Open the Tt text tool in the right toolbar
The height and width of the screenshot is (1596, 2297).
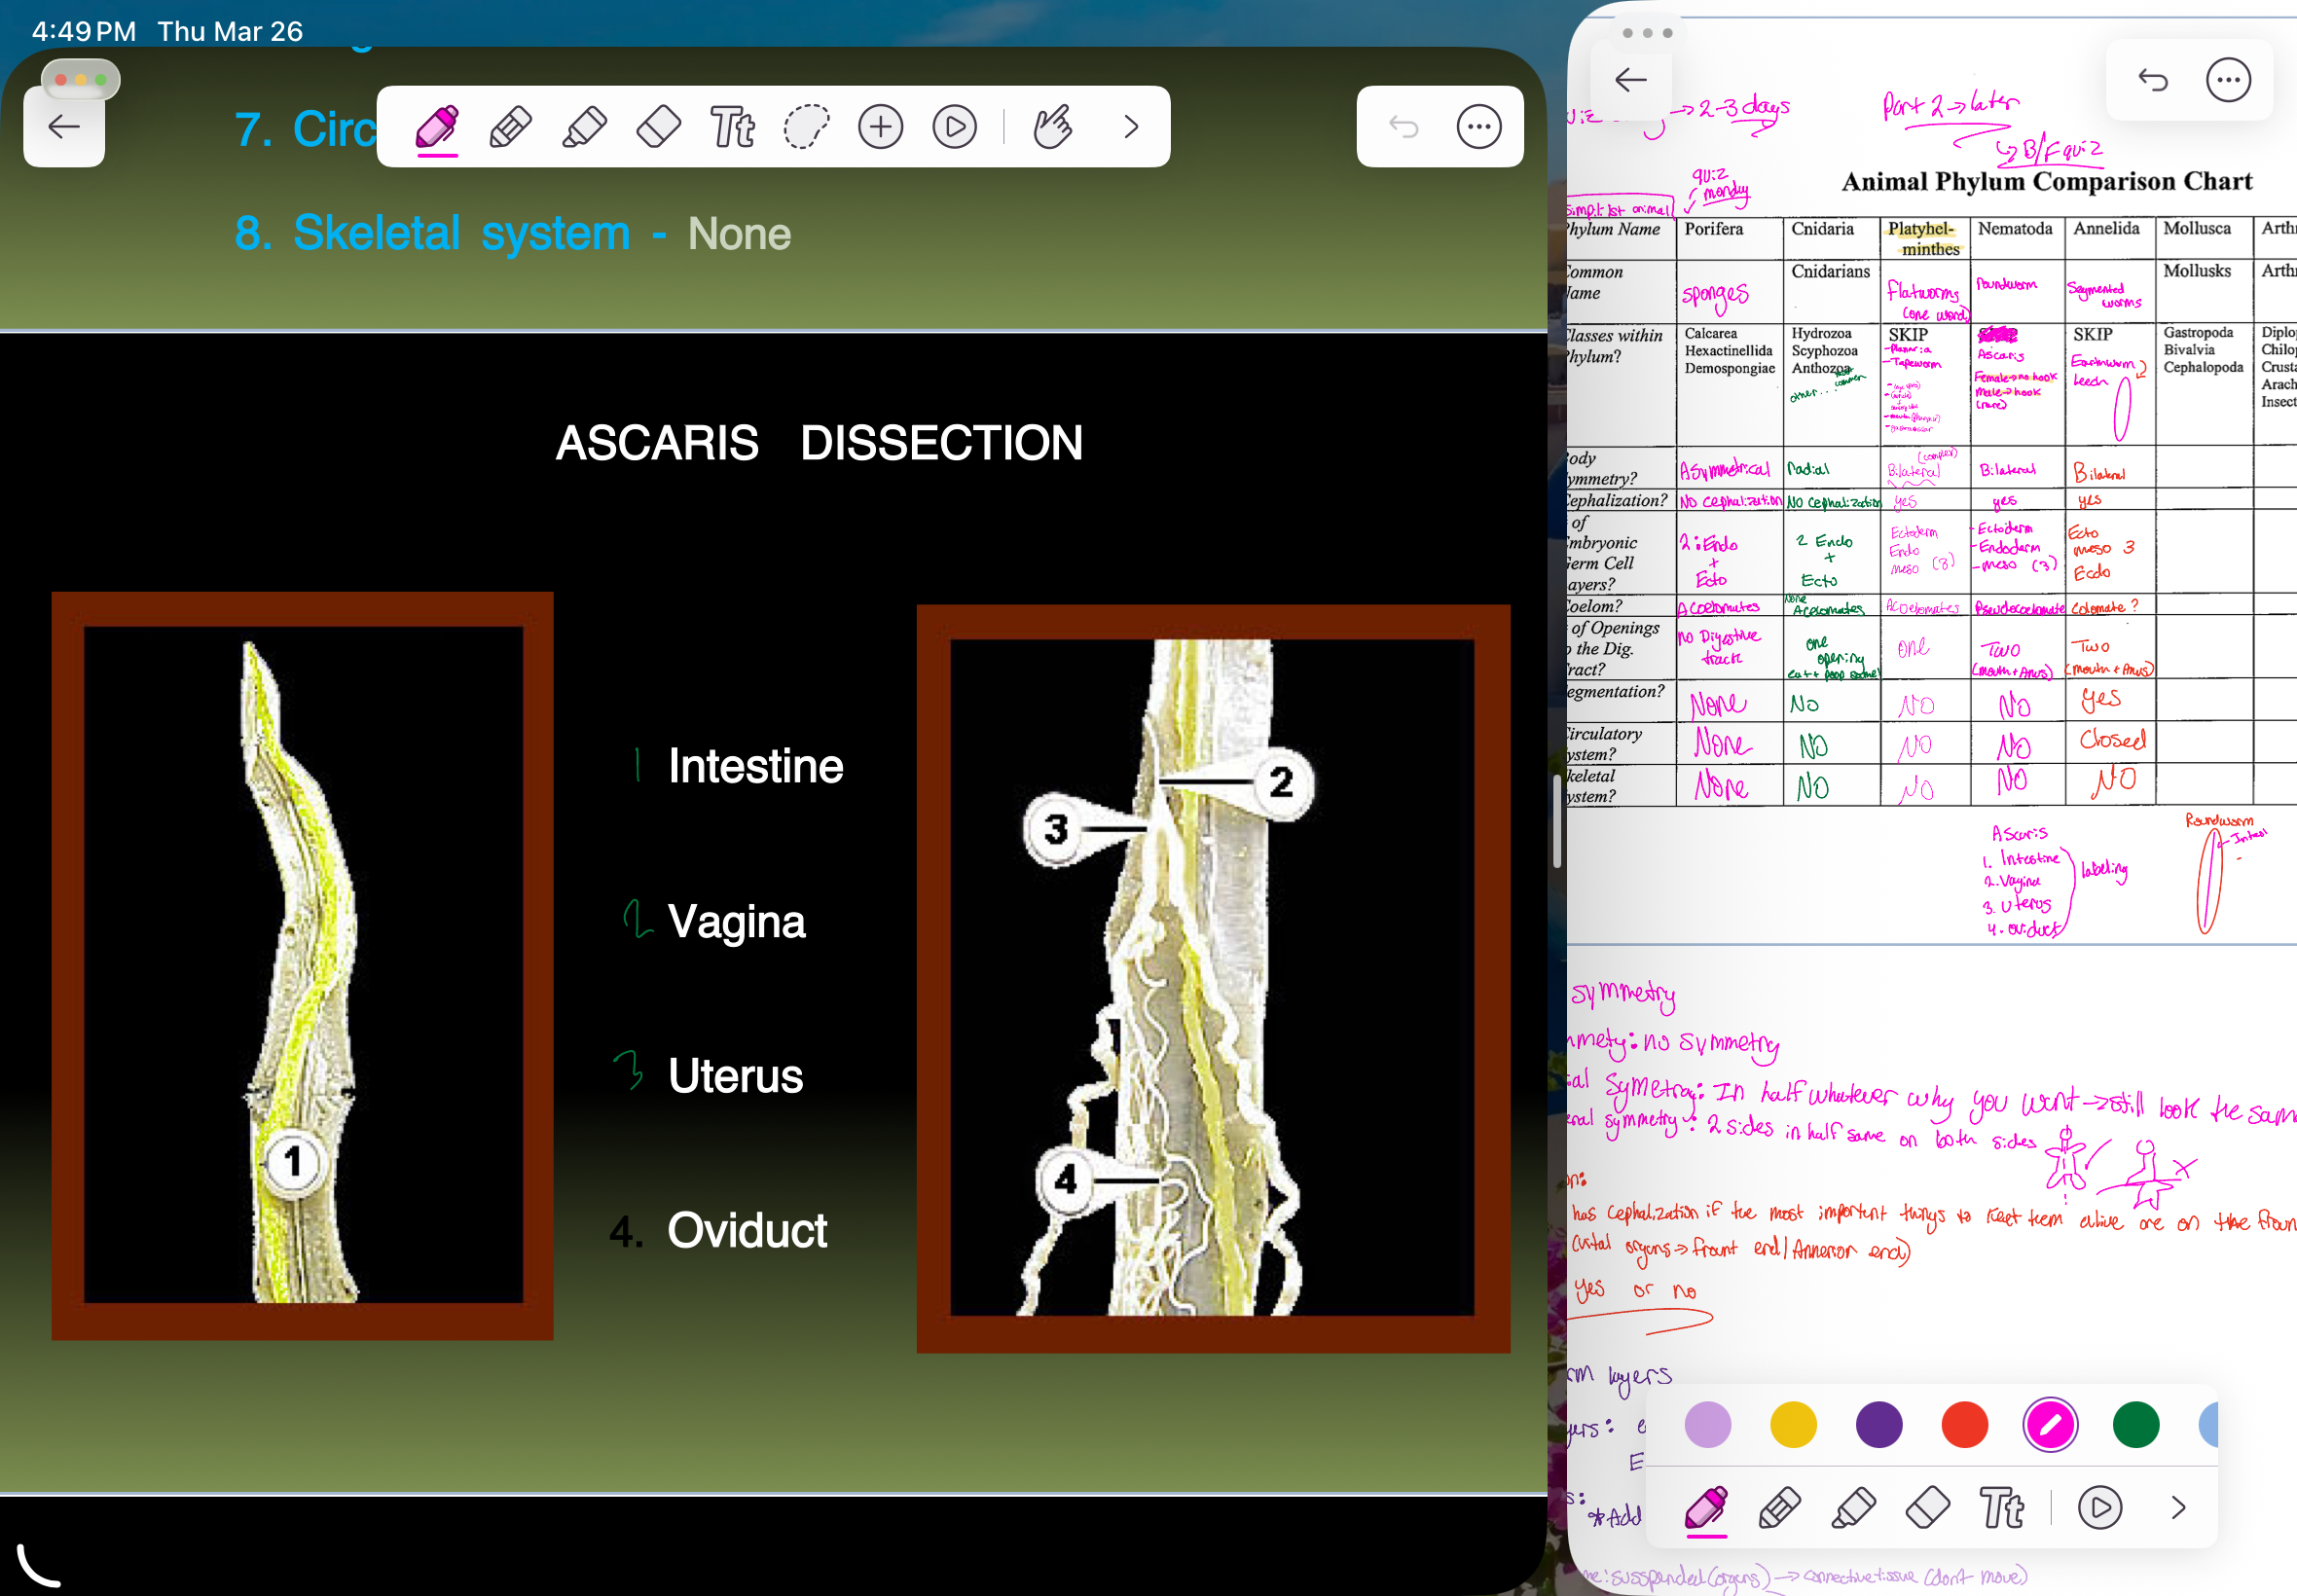[x=2002, y=1508]
